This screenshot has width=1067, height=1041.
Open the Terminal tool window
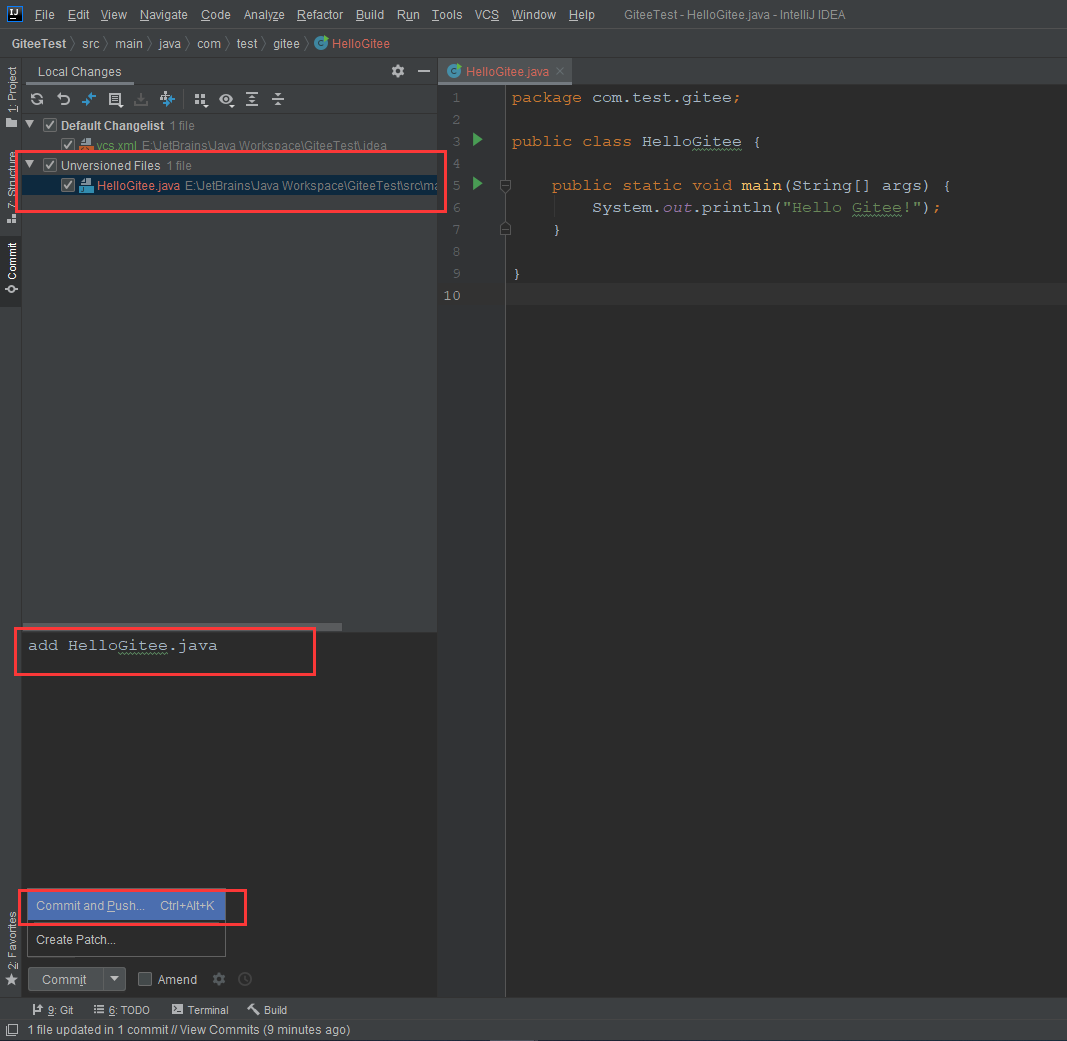click(200, 1010)
